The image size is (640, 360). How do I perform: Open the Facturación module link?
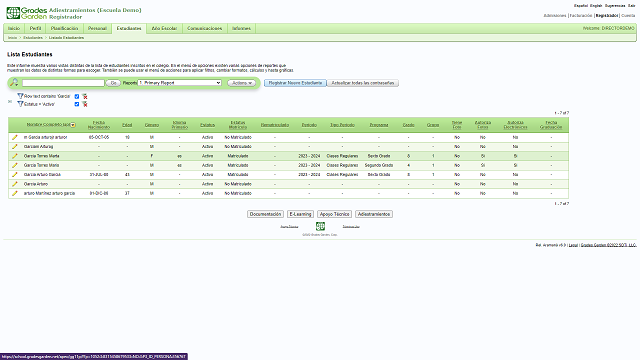[581, 16]
